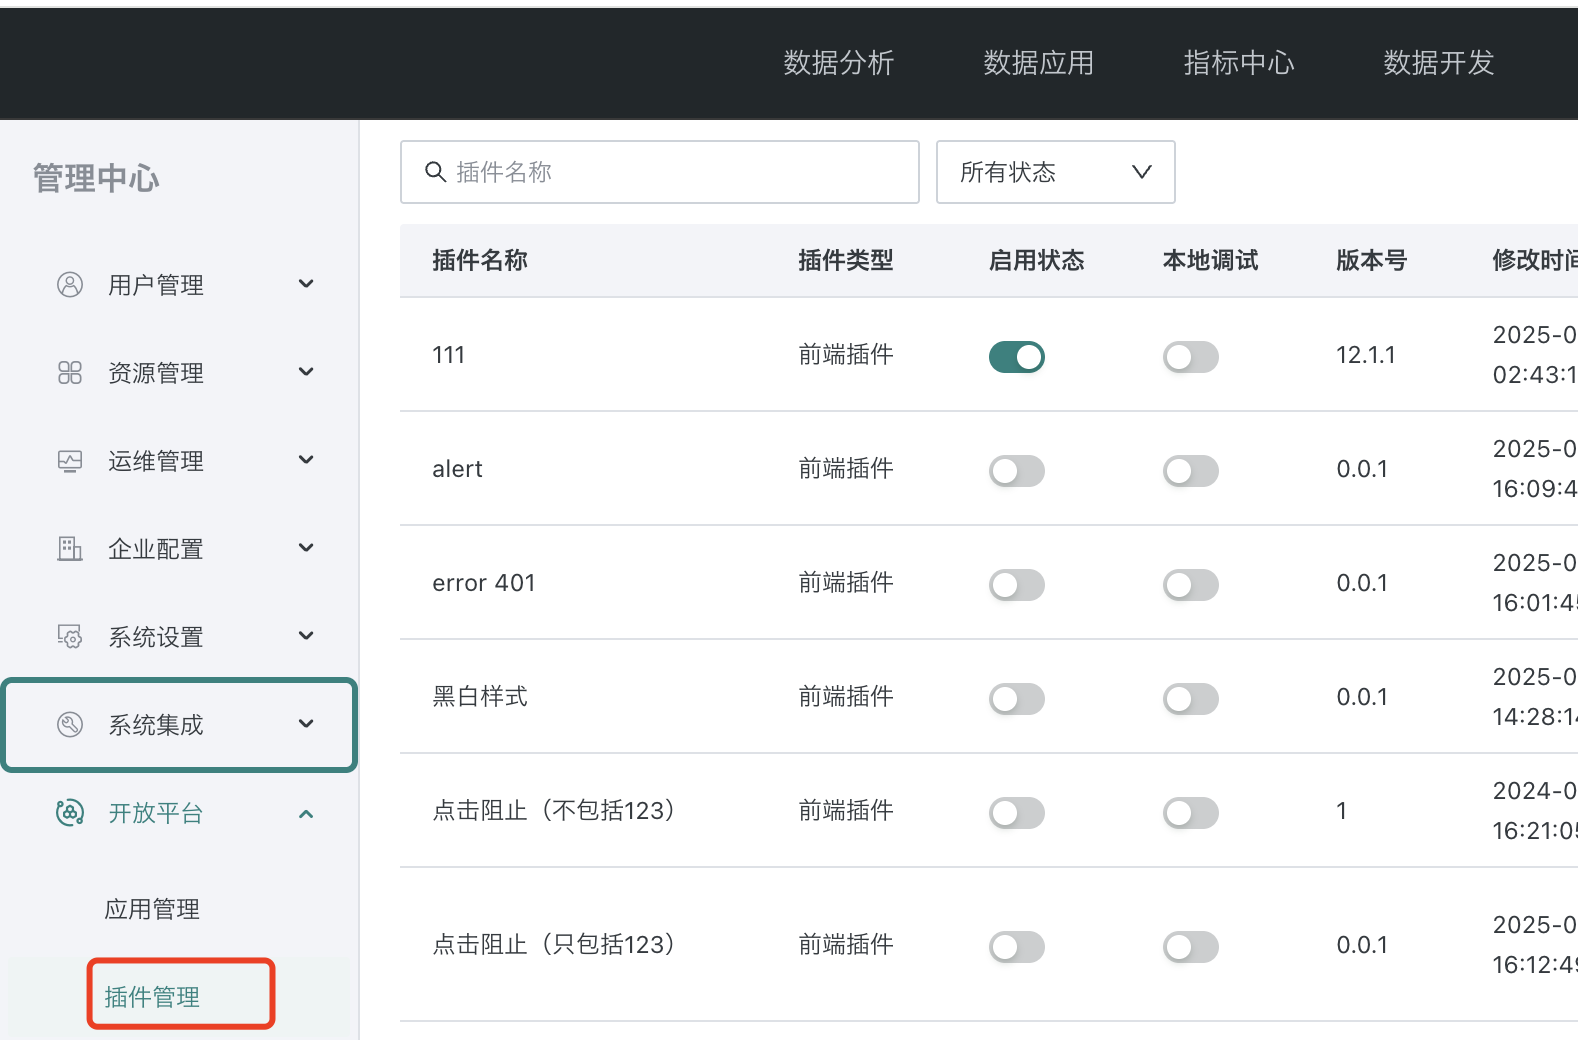Click the 系统设置 gear icon

70,637
